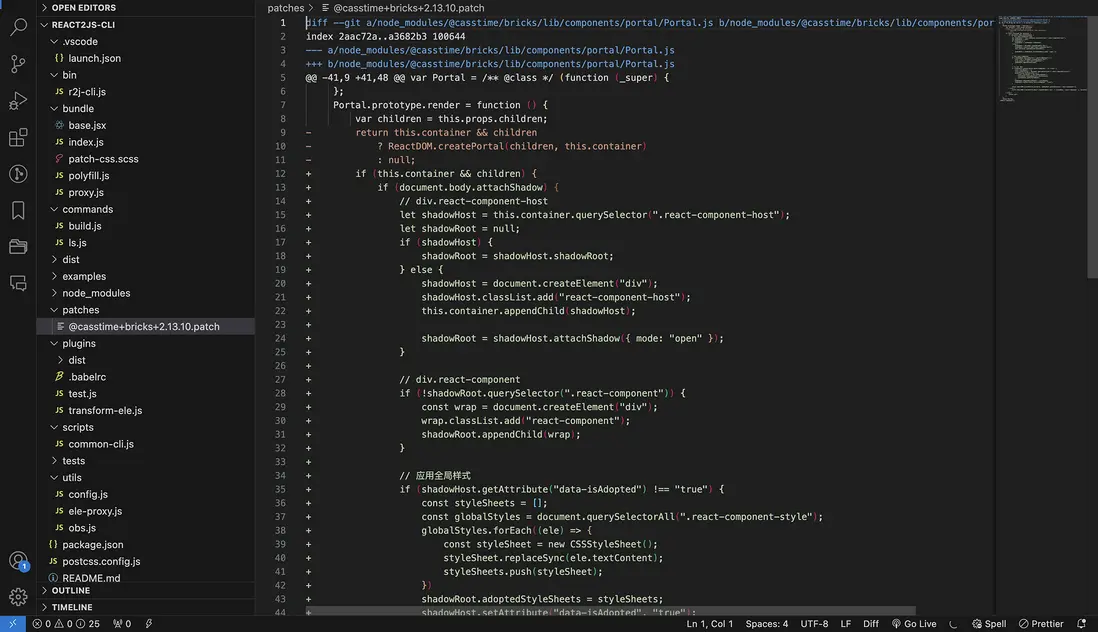Click the Go Live server button

[x=914, y=624]
